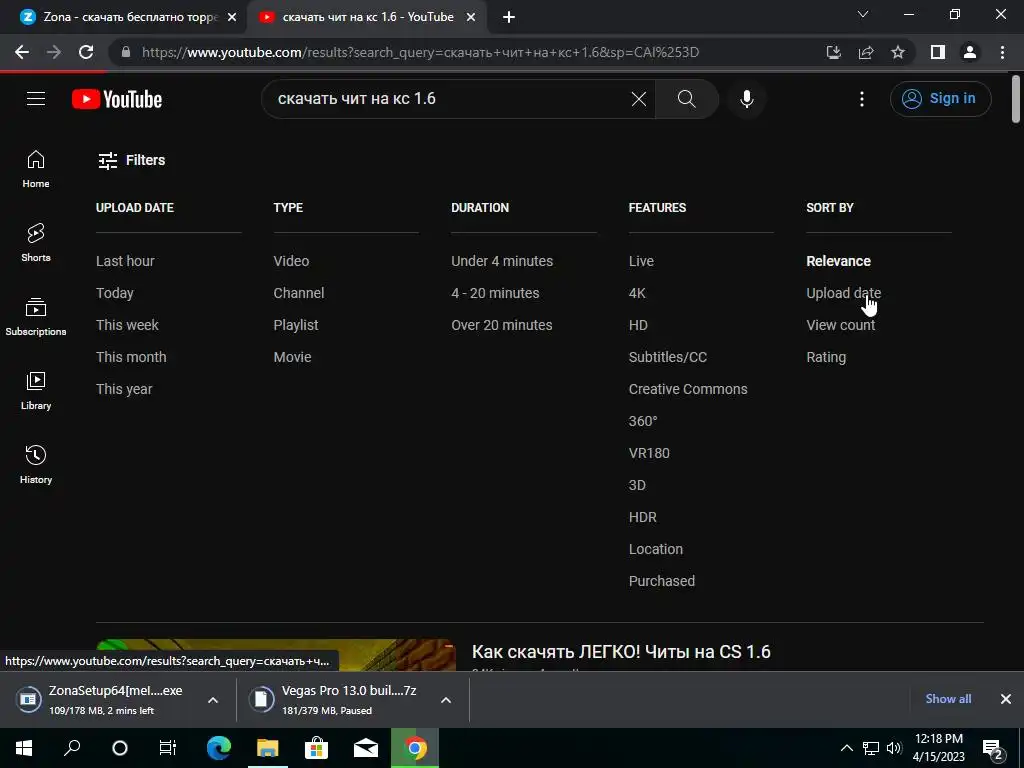Select Playlist type filter

coord(296,325)
